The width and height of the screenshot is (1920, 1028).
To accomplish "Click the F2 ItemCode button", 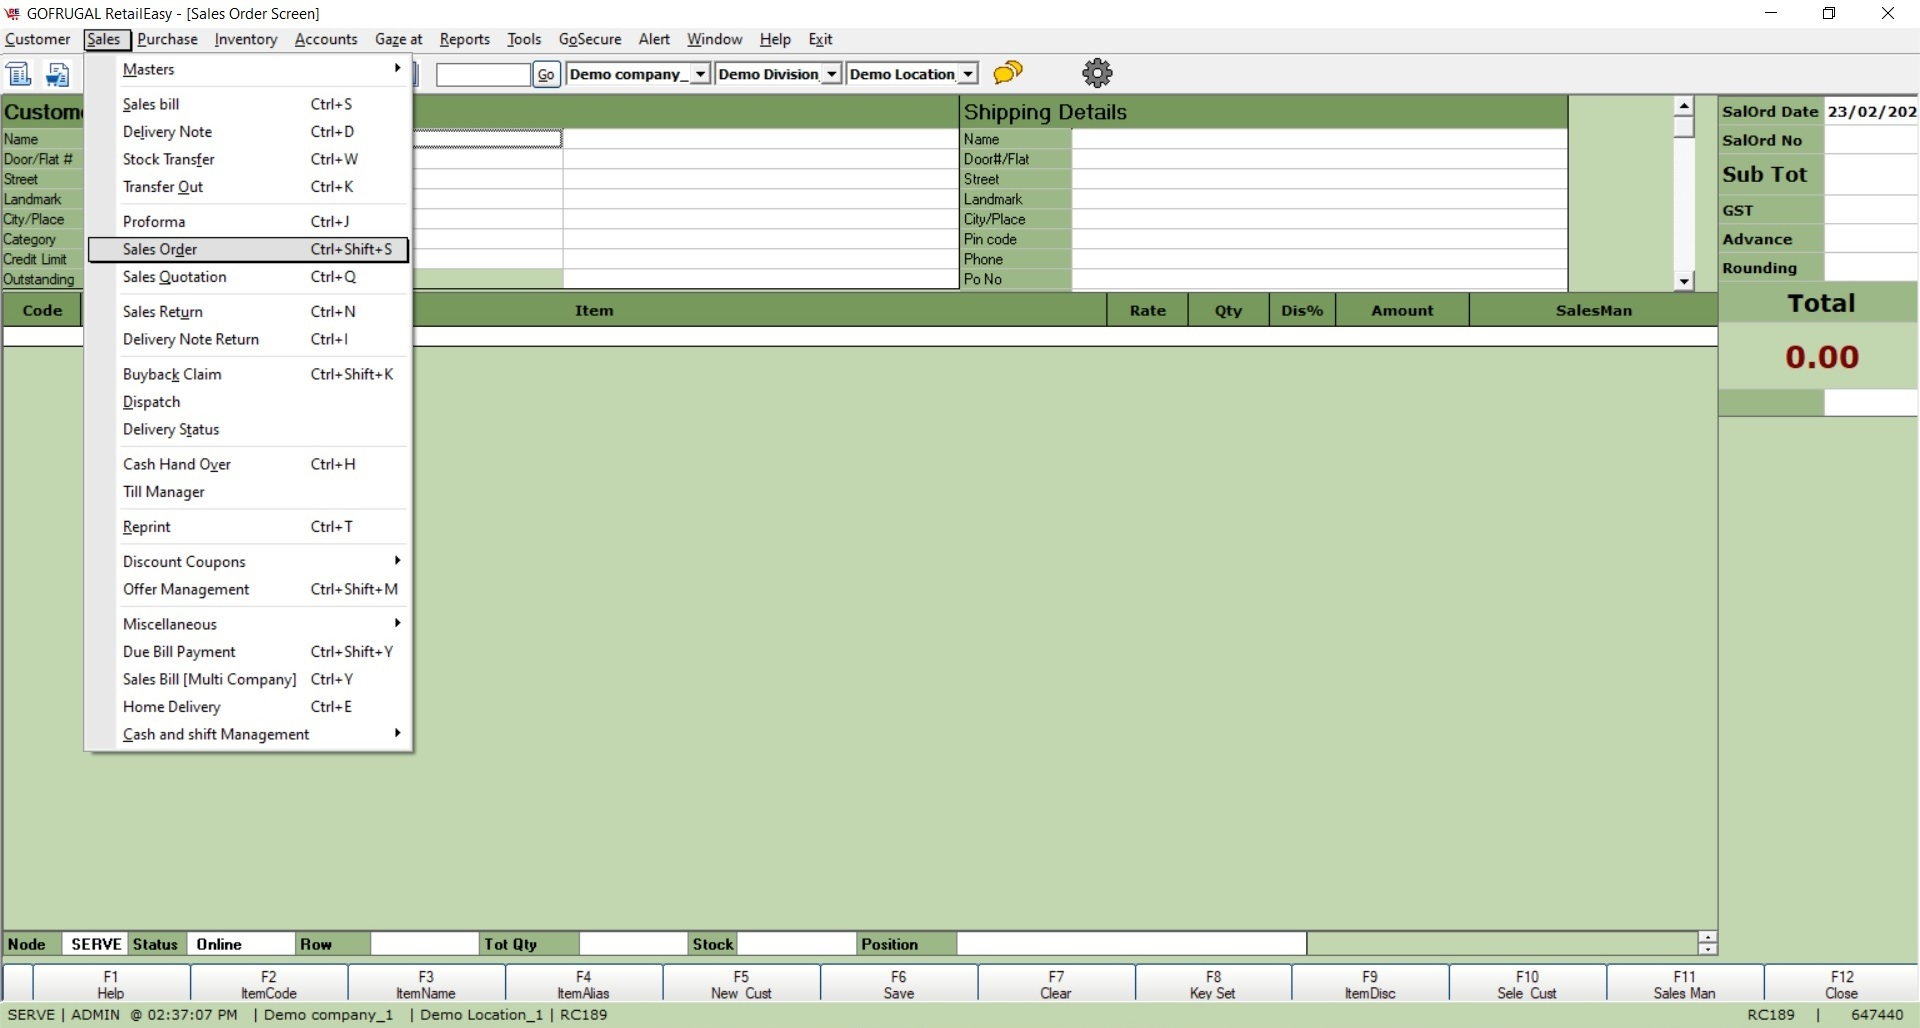I will (269, 984).
